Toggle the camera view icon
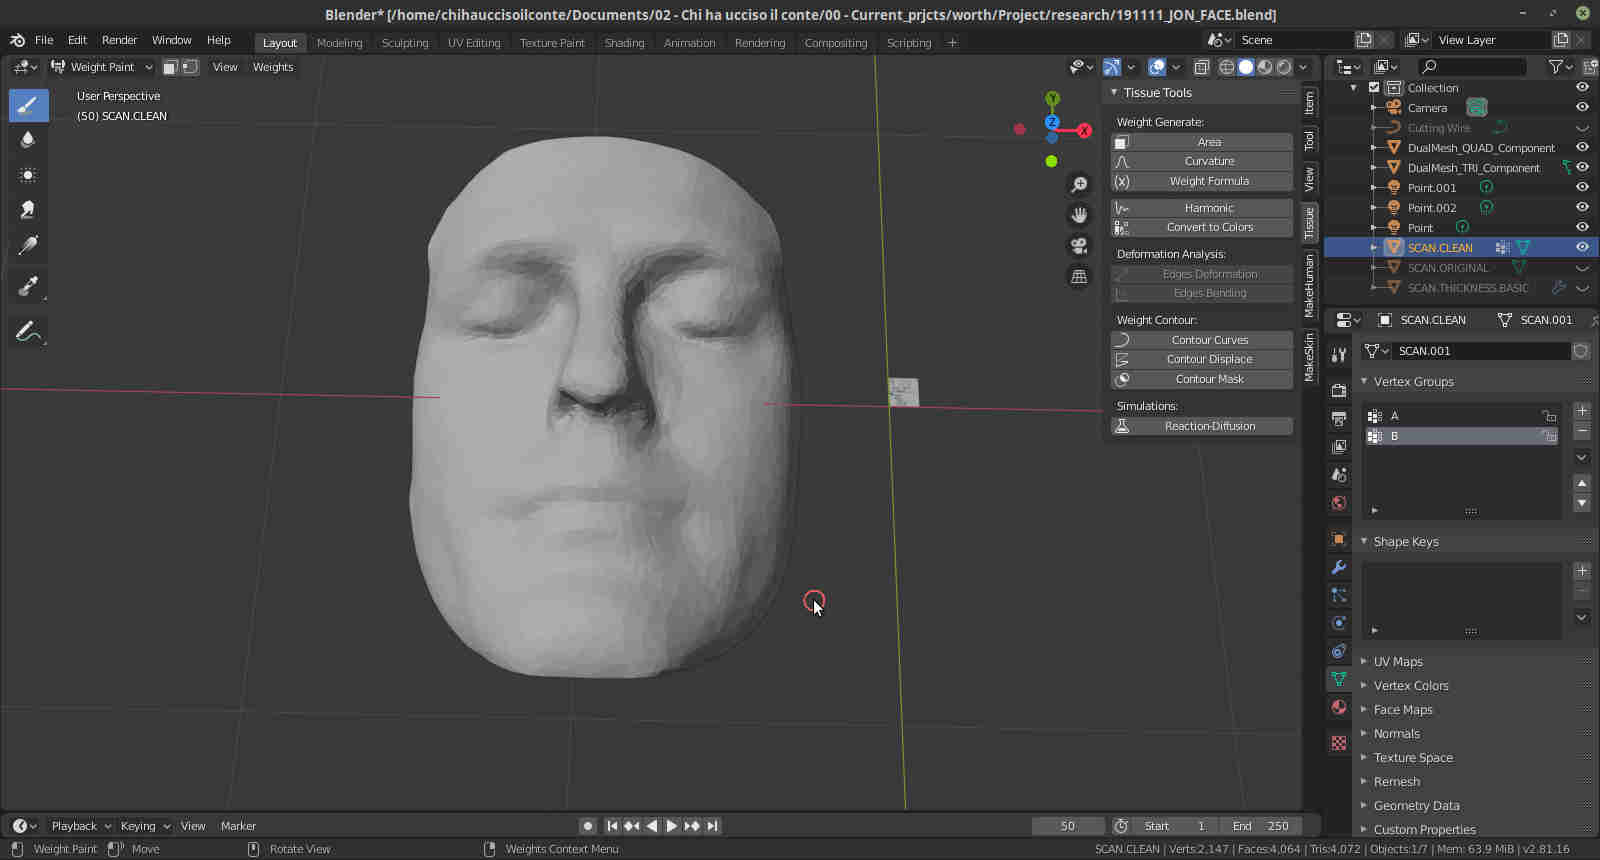Image resolution: width=1600 pixels, height=860 pixels. click(1079, 246)
